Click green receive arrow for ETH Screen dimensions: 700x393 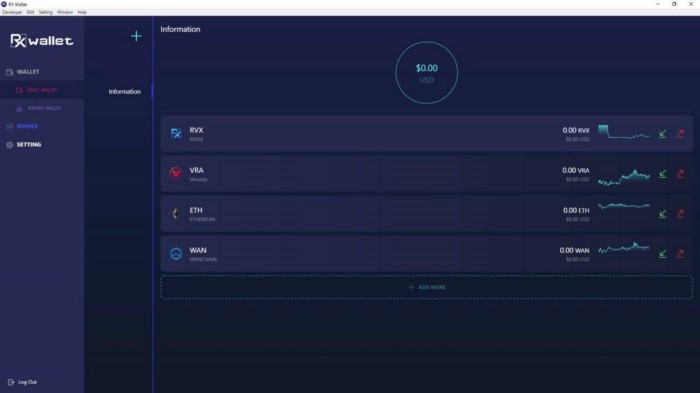(x=663, y=214)
